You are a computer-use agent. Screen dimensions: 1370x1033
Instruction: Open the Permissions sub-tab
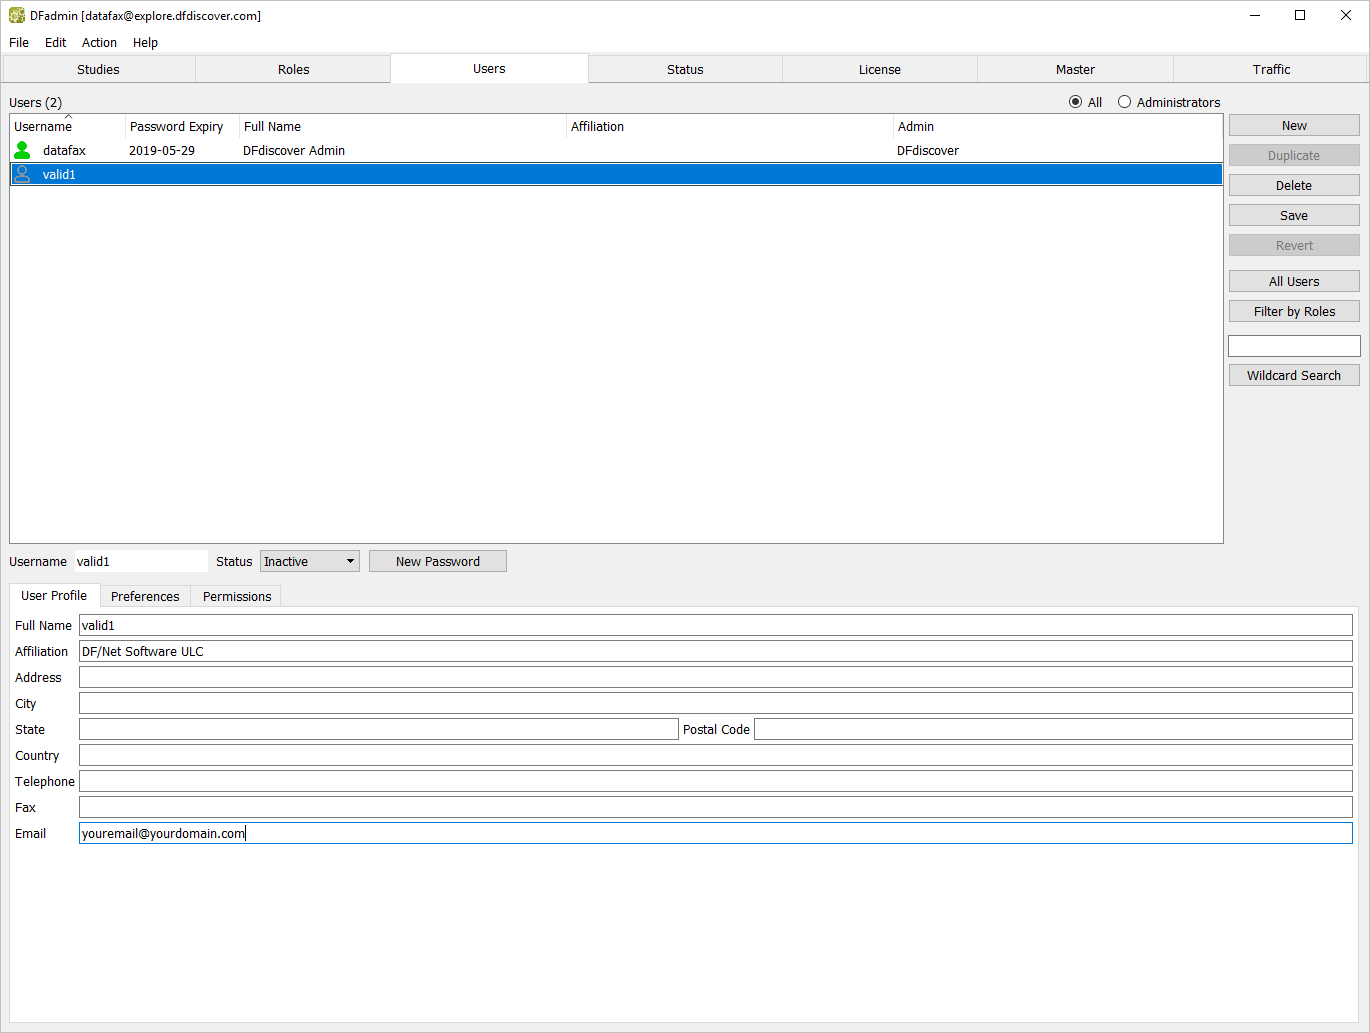click(236, 597)
